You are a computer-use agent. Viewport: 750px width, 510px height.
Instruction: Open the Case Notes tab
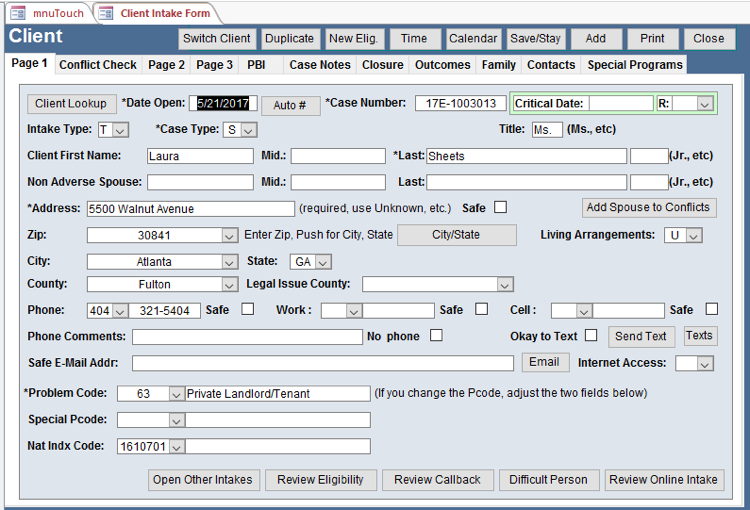pos(320,65)
